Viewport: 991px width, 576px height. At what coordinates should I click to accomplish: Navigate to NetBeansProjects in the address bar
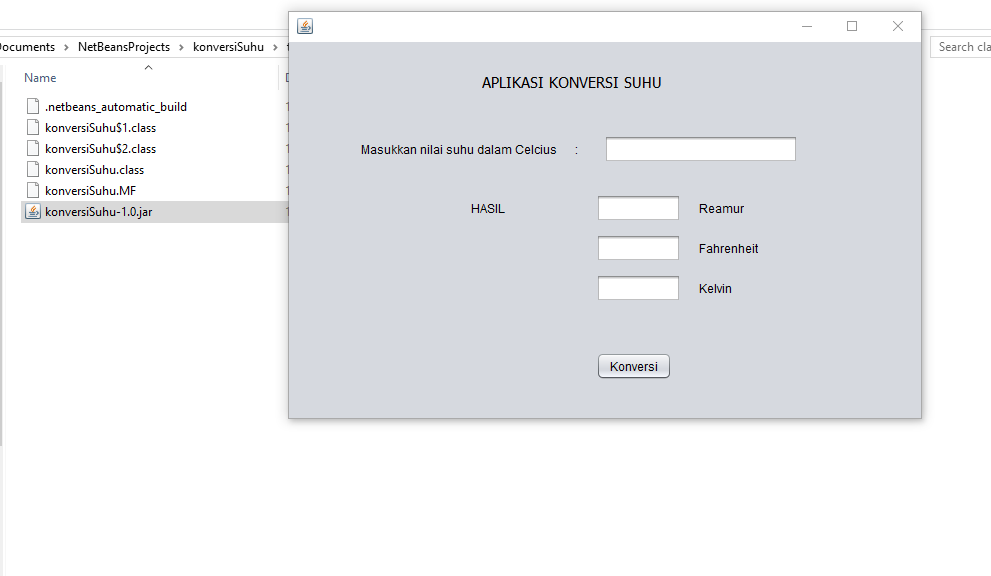point(124,47)
